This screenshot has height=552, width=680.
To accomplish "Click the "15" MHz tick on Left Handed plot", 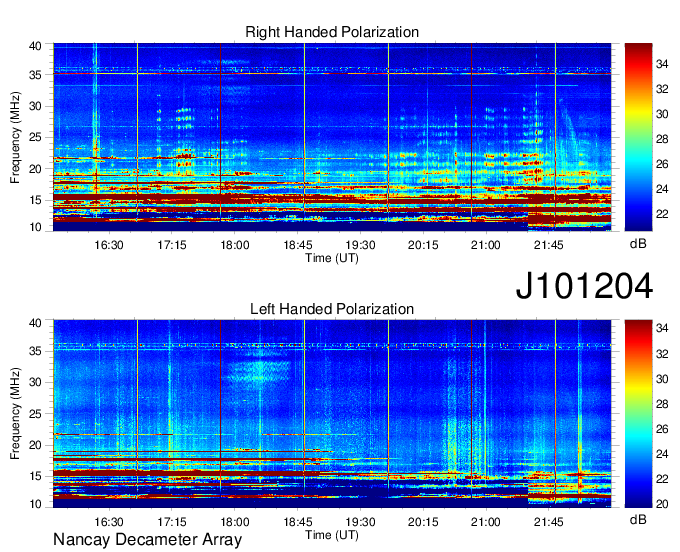I will coord(36,476).
